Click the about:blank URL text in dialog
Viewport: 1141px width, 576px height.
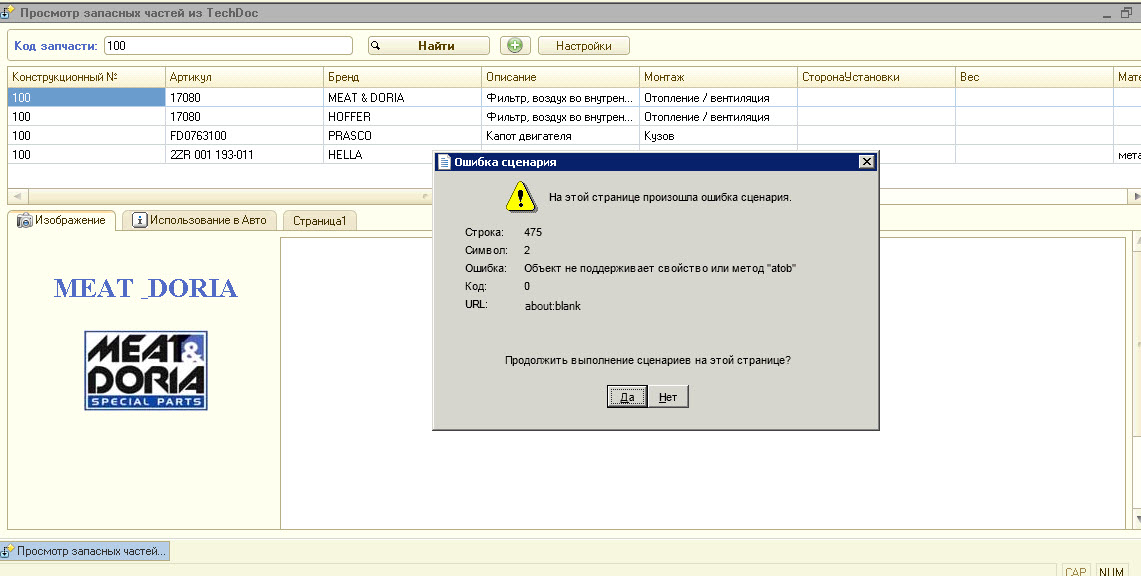pyautogui.click(x=552, y=306)
